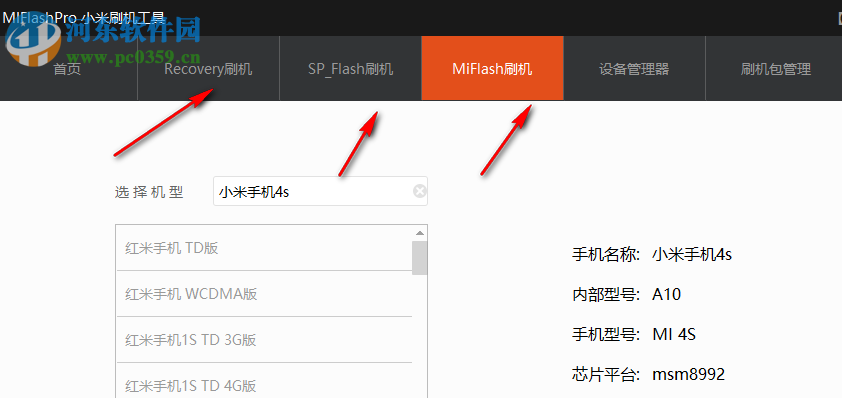This screenshot has width=842, height=398.
Task: Click the 手机型号 value MI 4S
Action: coord(674,335)
